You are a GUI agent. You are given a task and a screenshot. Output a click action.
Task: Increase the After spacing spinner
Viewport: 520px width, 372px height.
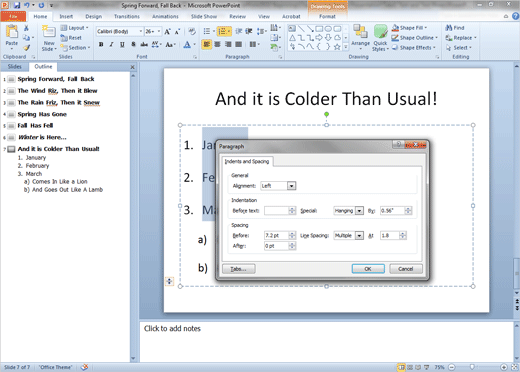292,244
